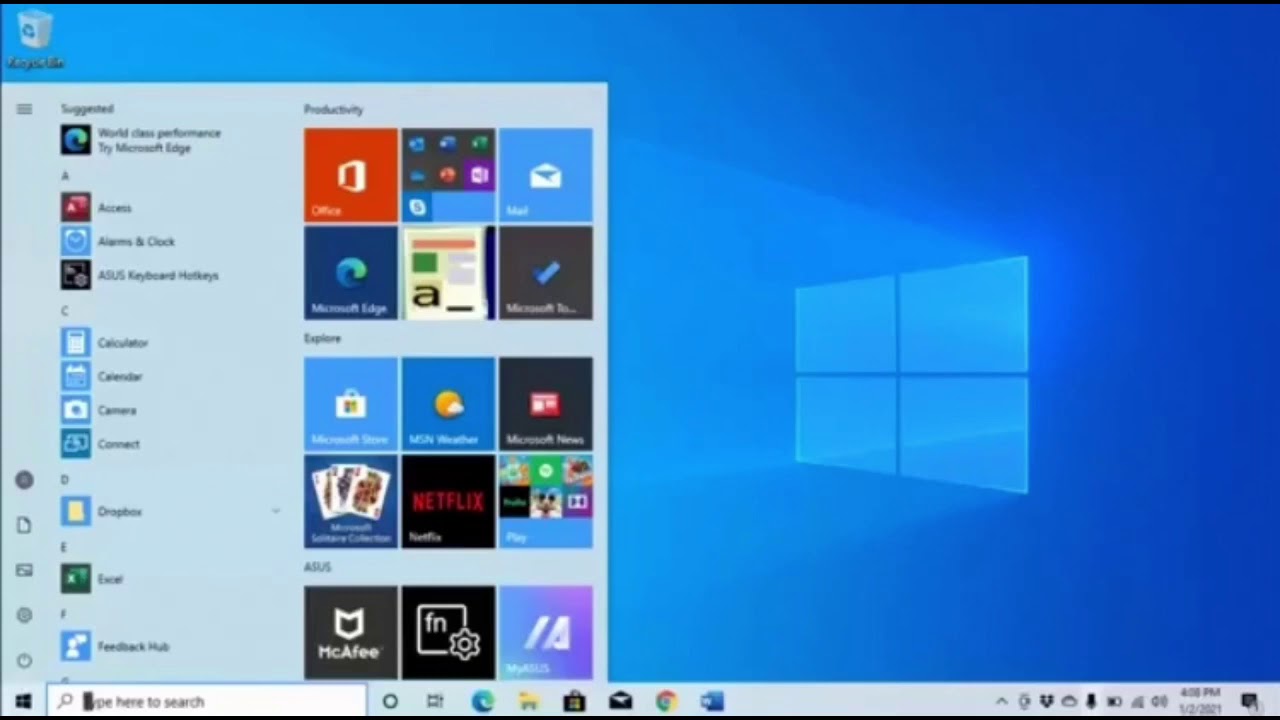Open File Explorer from taskbar
Screen dimensions: 1280x720
coord(528,701)
